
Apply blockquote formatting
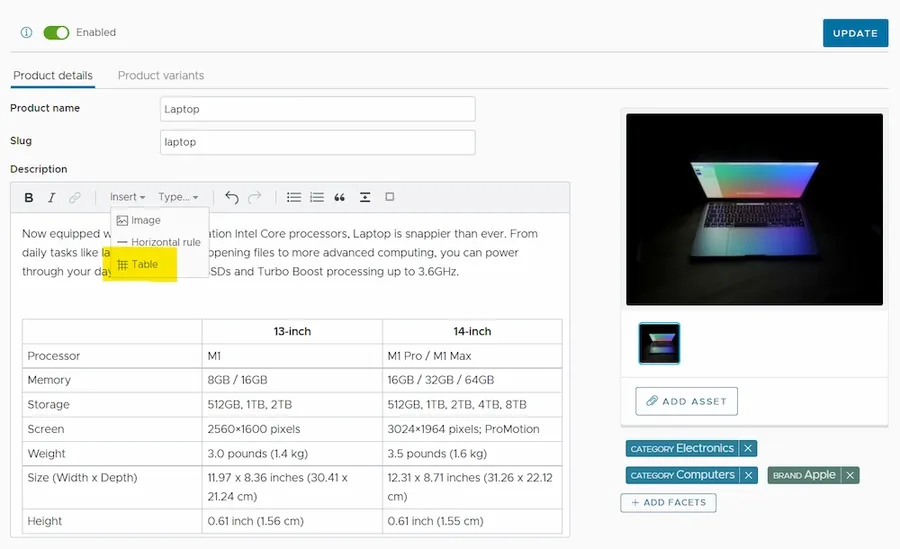(x=340, y=198)
